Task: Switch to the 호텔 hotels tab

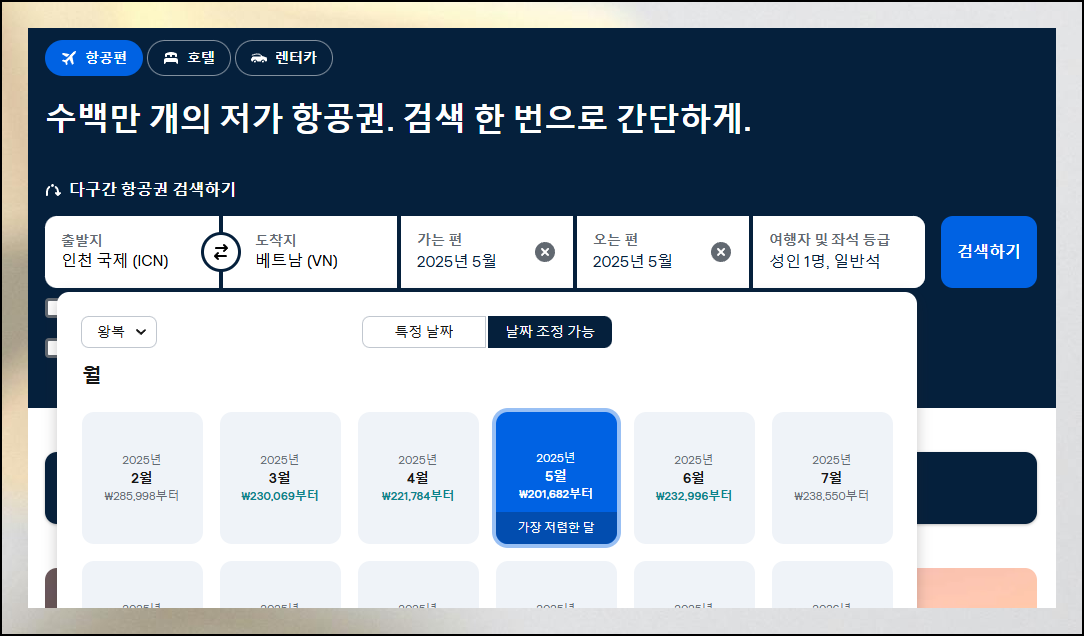Action: [189, 58]
